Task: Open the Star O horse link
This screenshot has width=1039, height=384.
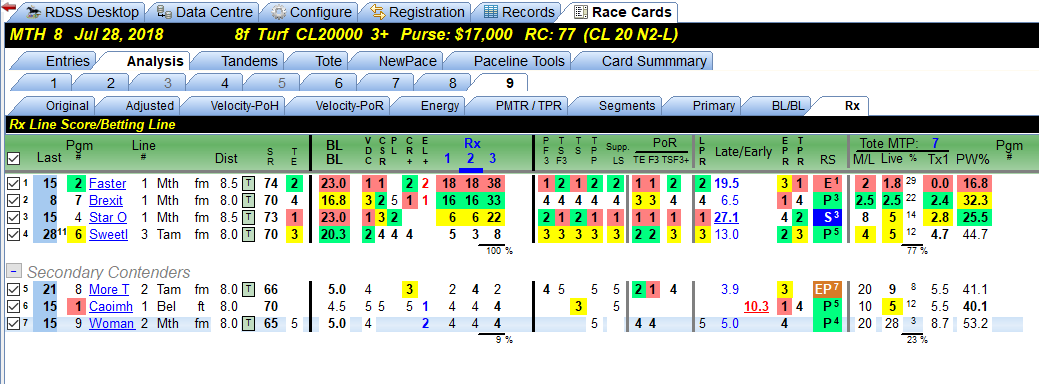Action: (108, 217)
